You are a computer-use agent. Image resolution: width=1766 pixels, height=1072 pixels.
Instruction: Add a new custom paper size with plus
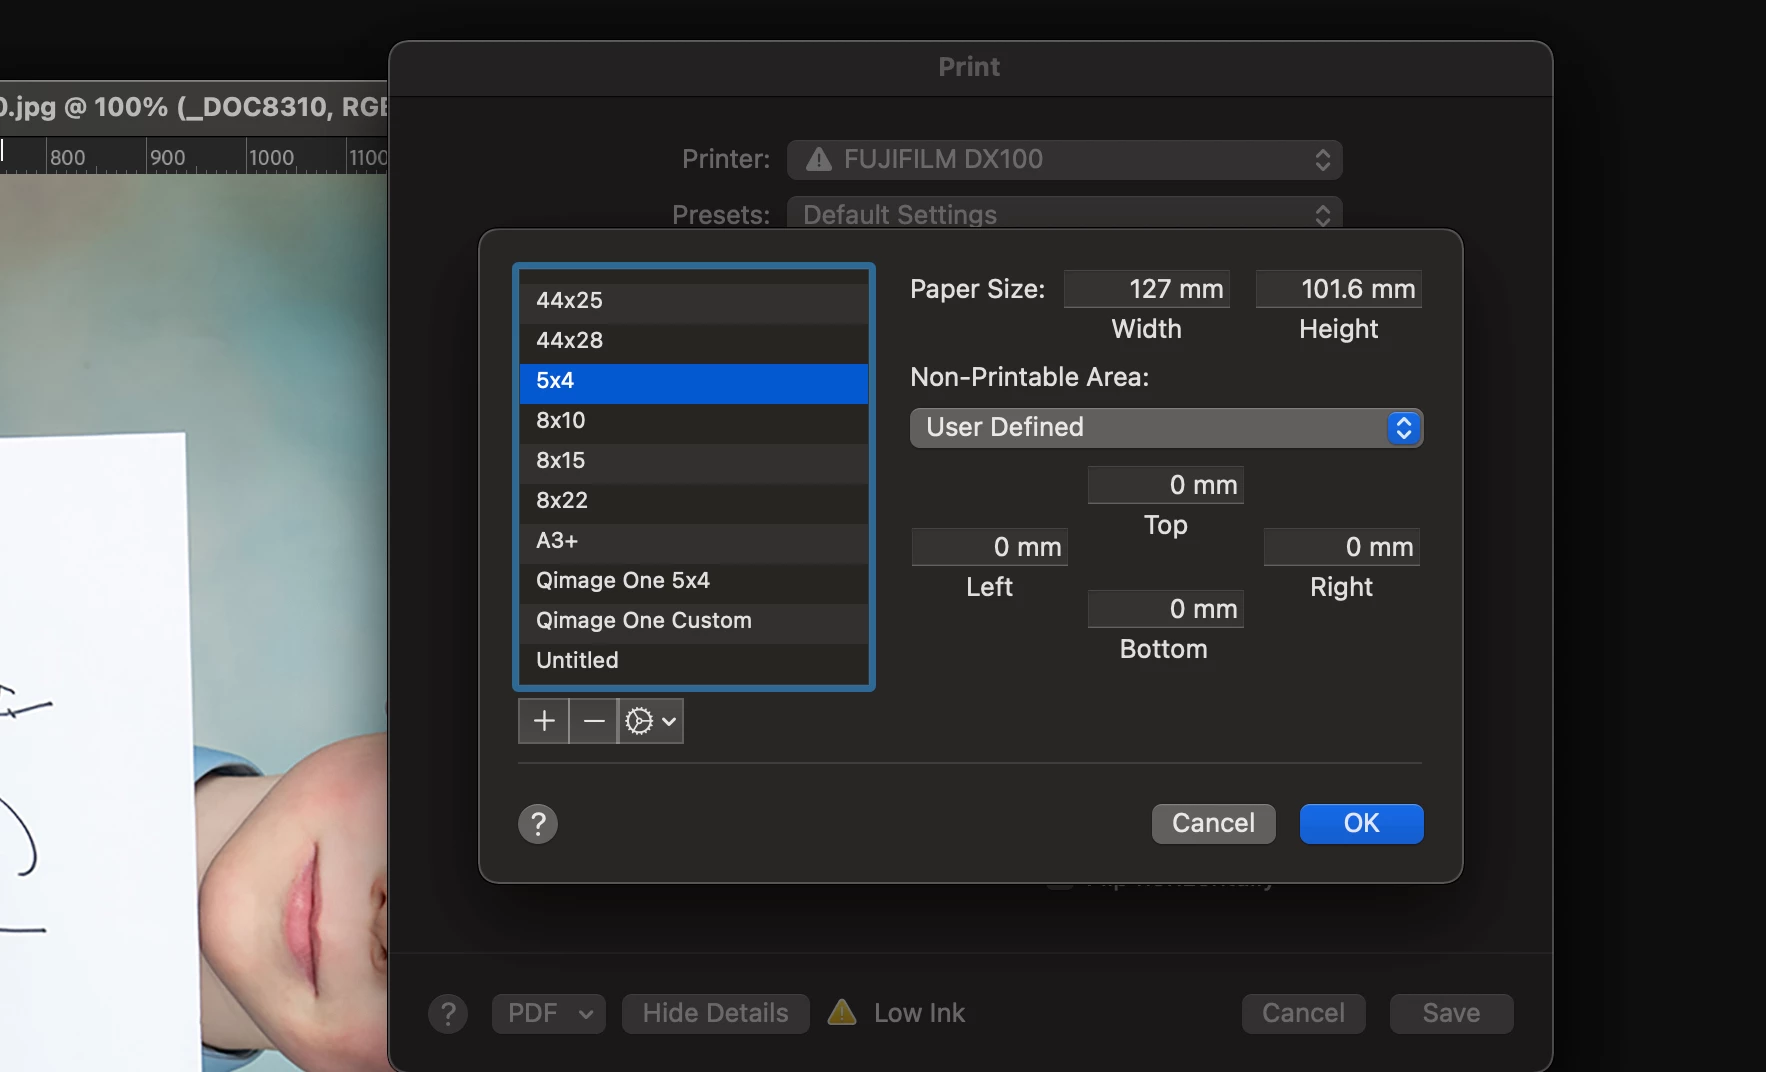[x=544, y=721]
